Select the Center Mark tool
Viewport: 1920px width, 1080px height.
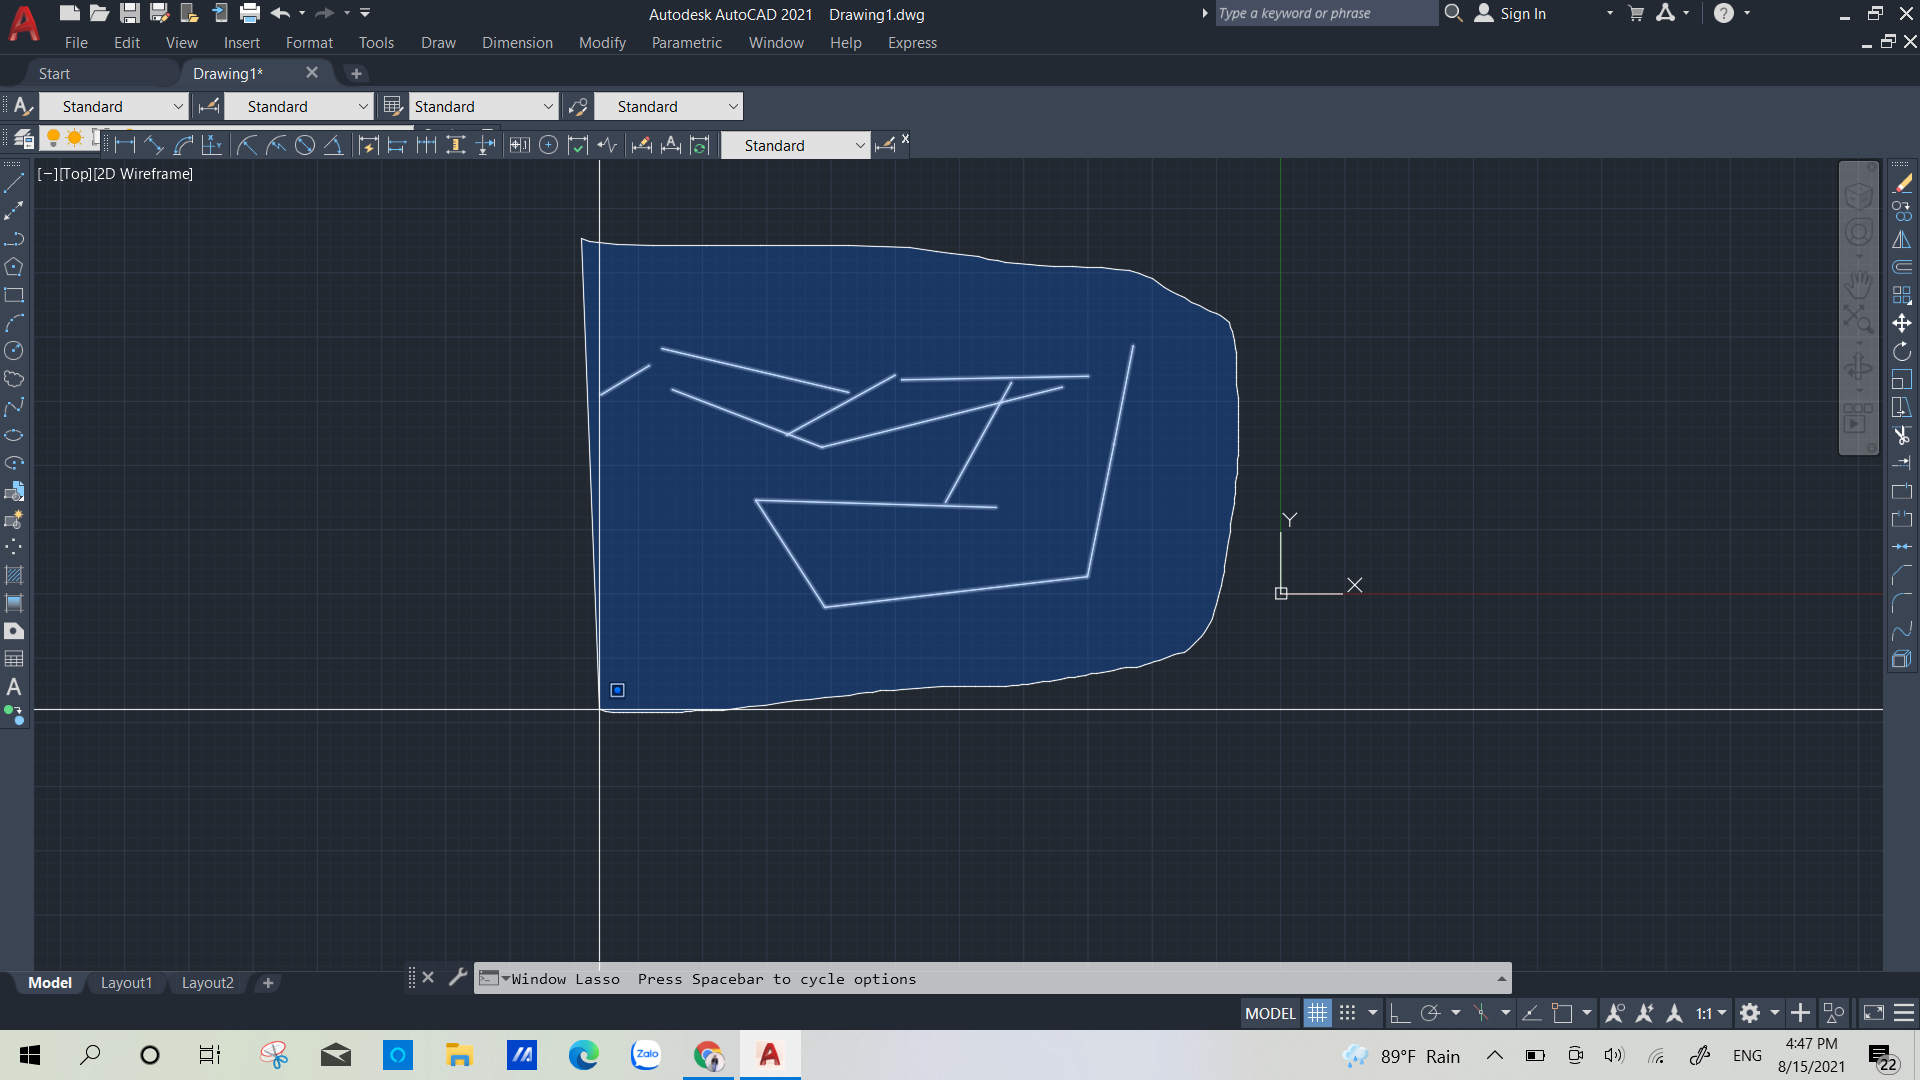tap(548, 146)
